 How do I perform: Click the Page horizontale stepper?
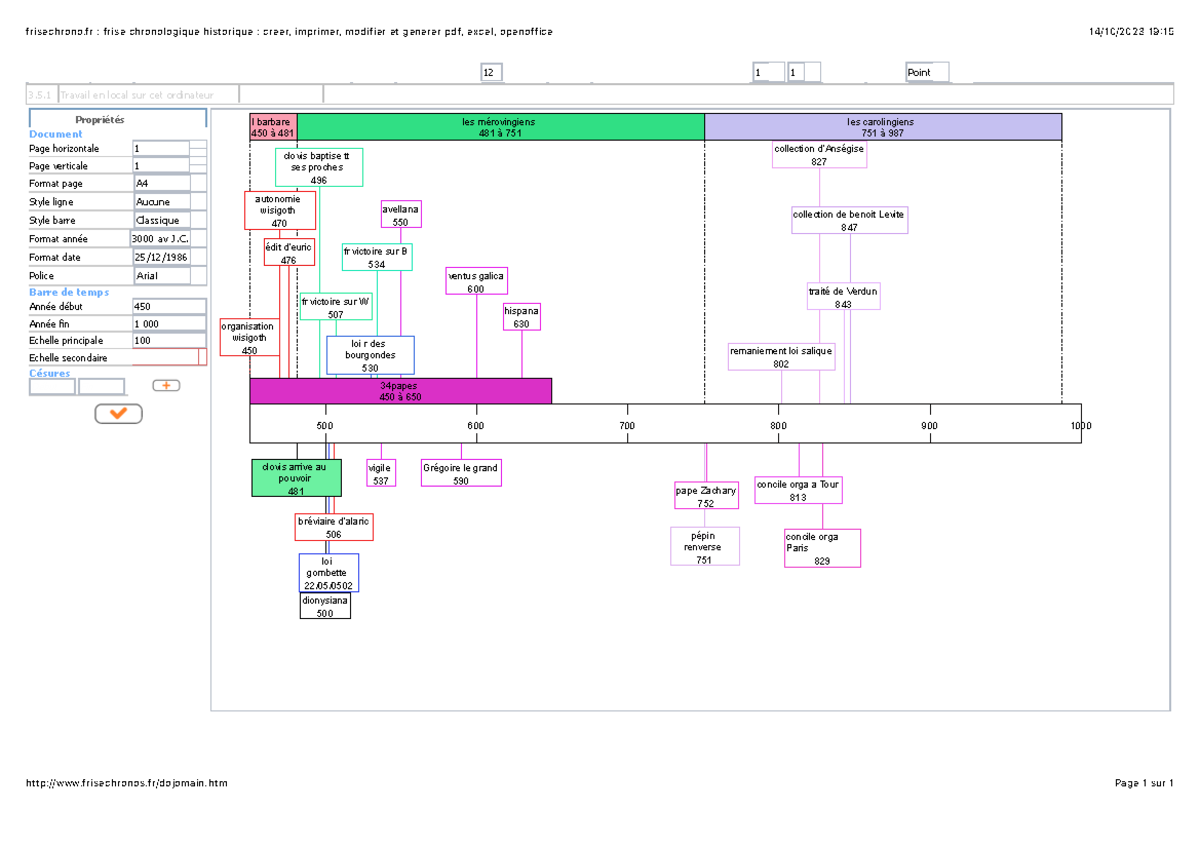(x=198, y=148)
